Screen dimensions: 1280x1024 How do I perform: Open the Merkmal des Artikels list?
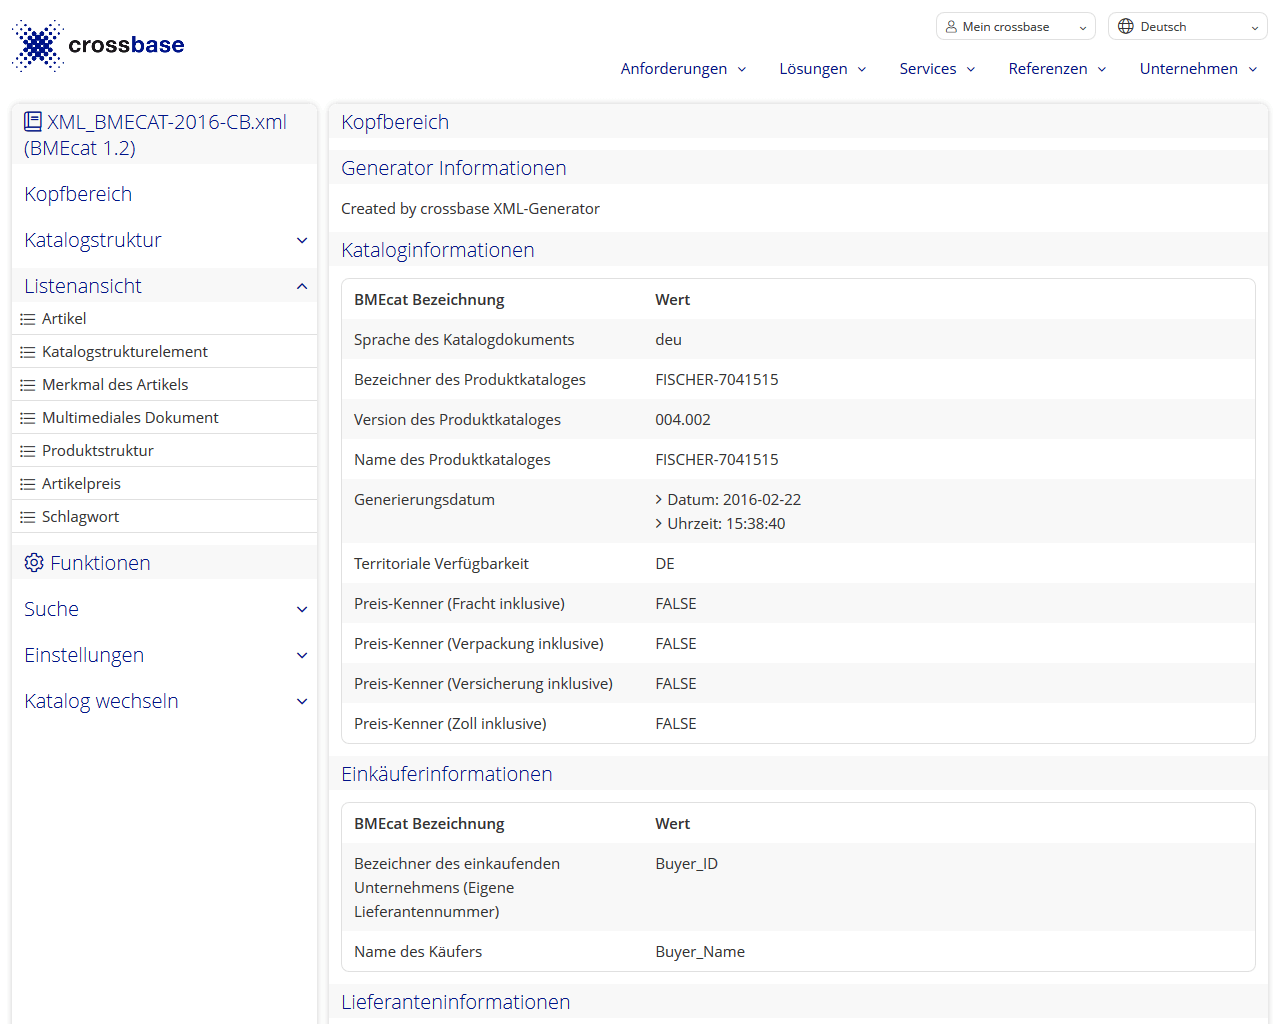point(115,385)
